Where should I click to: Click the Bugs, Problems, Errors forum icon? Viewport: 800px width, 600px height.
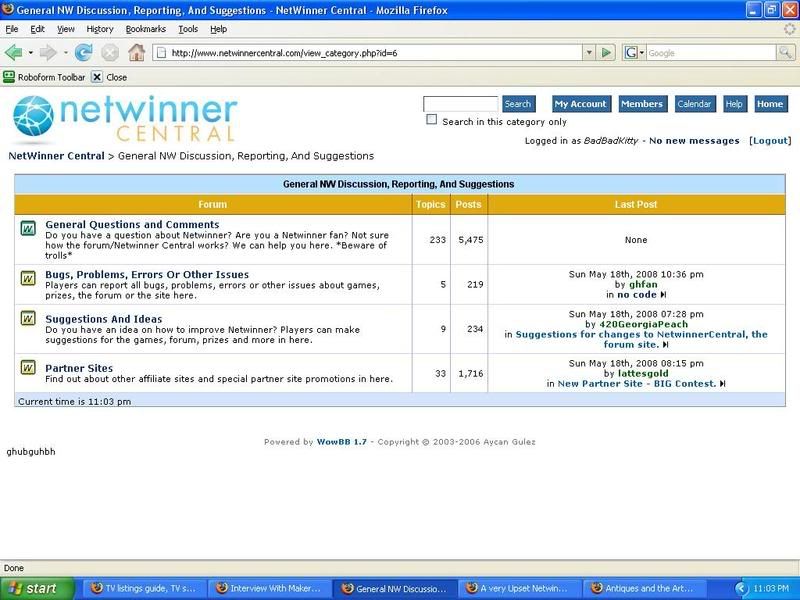pos(28,278)
